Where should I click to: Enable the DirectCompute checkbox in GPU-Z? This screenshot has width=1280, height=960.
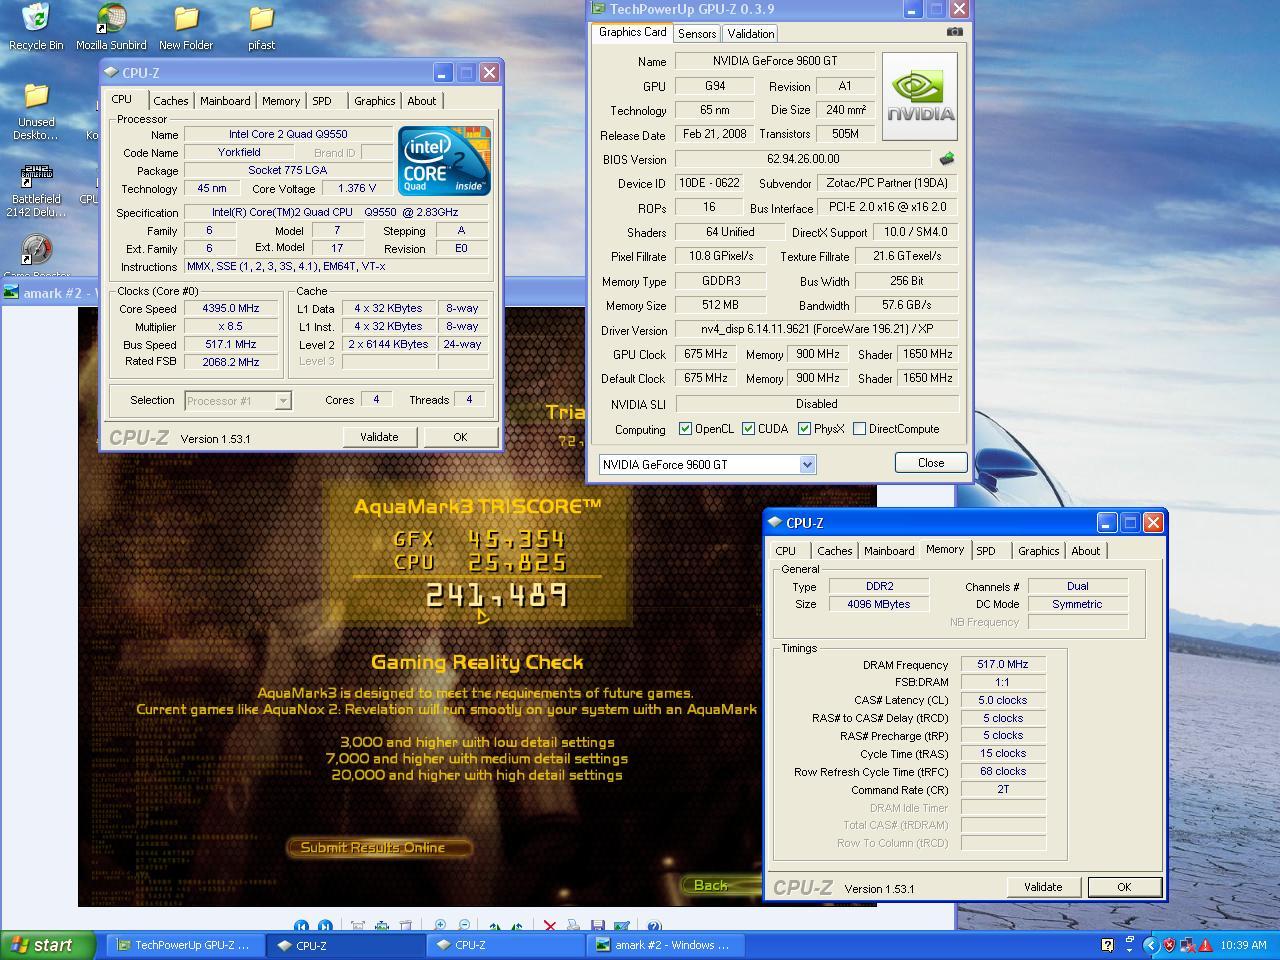(x=859, y=429)
